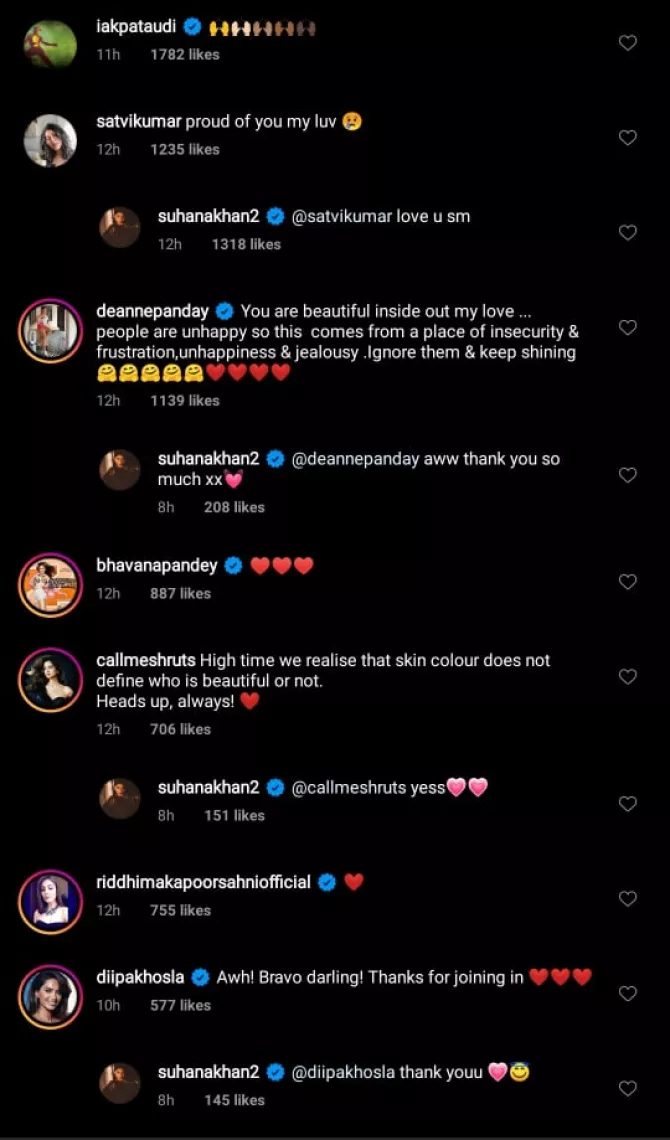
Task: Open diipakhosla's username profile
Action: pyautogui.click(x=139, y=977)
